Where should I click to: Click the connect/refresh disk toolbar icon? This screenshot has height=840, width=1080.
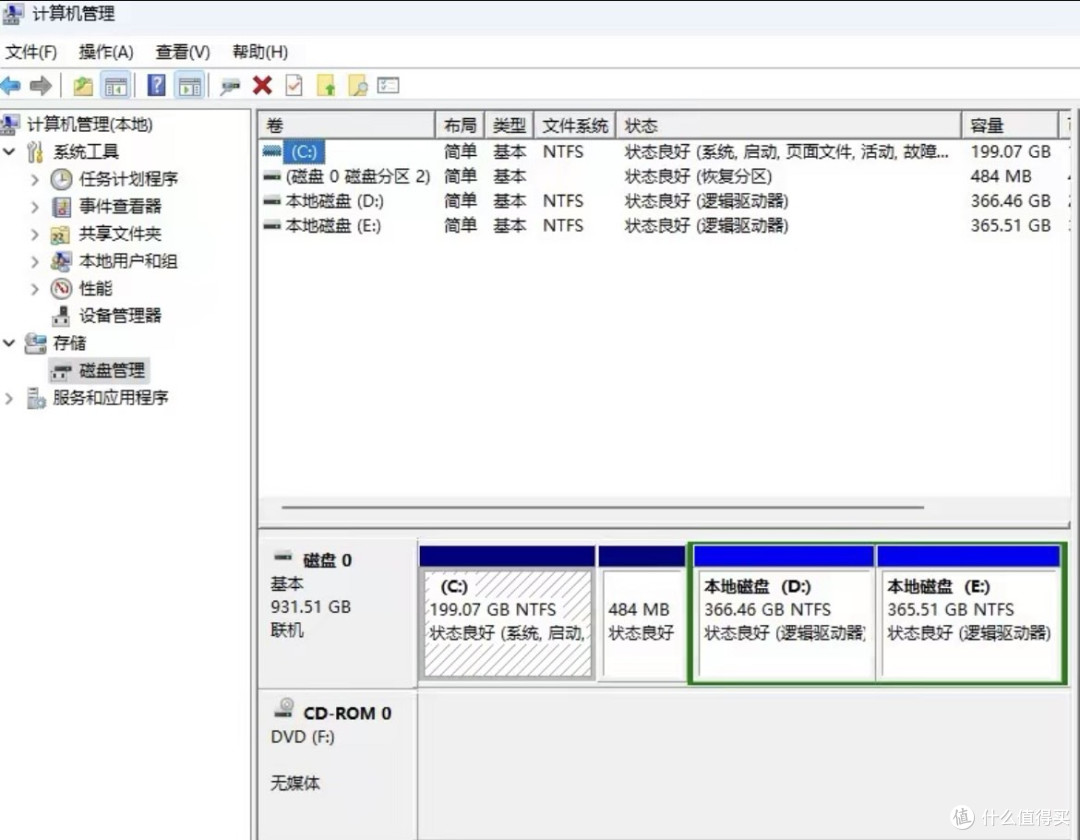click(230, 87)
